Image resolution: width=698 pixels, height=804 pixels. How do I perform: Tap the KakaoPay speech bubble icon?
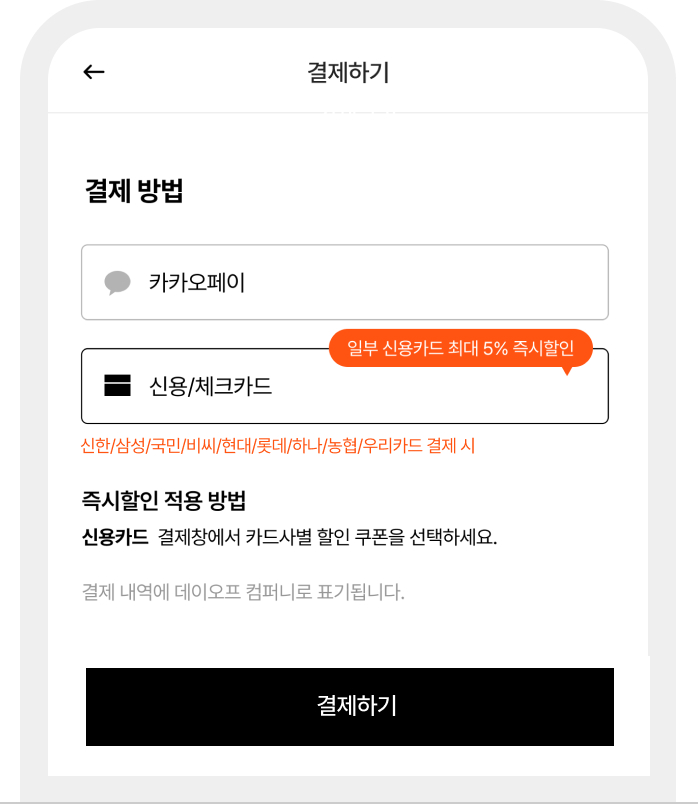pyautogui.click(x=117, y=283)
